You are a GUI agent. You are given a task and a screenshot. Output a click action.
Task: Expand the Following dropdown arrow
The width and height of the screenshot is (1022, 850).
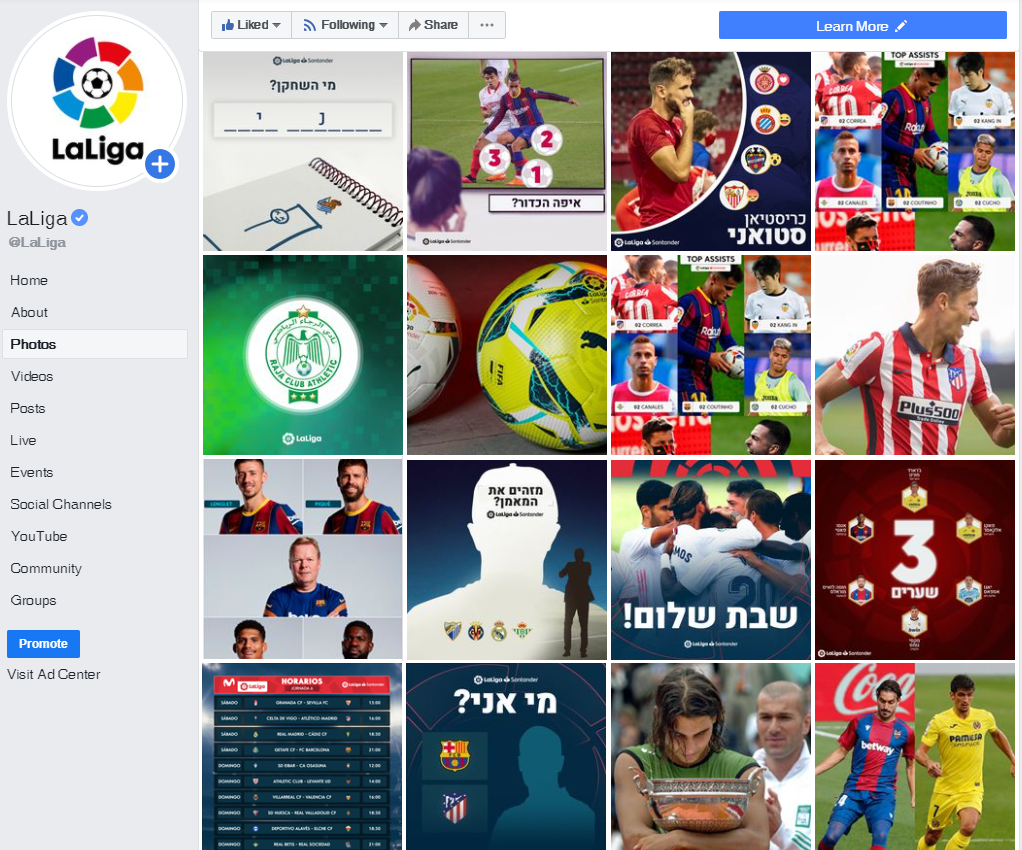[x=383, y=25]
